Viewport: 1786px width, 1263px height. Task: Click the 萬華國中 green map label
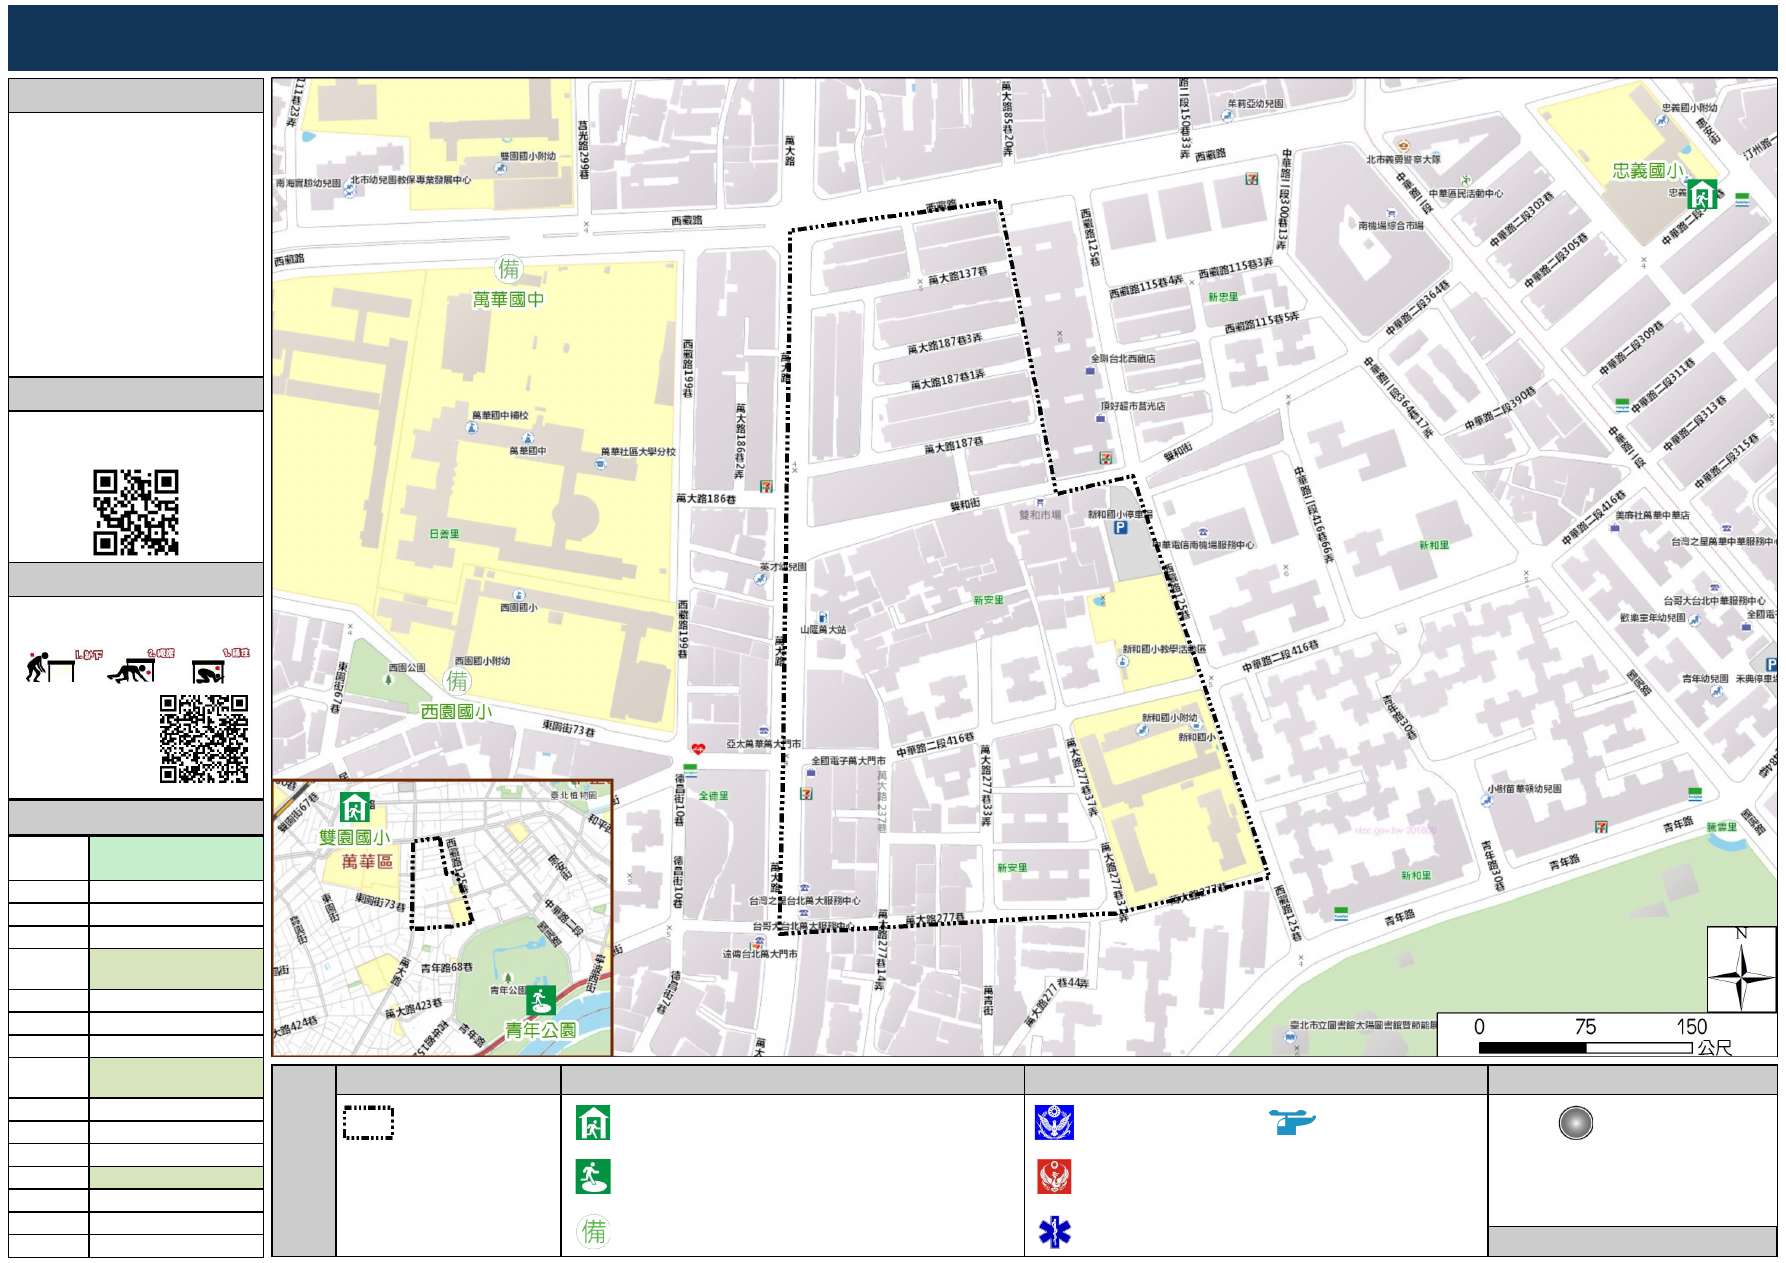pyautogui.click(x=509, y=299)
